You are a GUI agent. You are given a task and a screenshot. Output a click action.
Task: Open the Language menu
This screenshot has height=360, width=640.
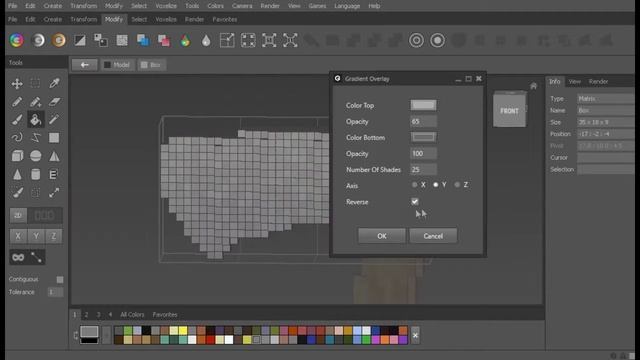[347, 6]
